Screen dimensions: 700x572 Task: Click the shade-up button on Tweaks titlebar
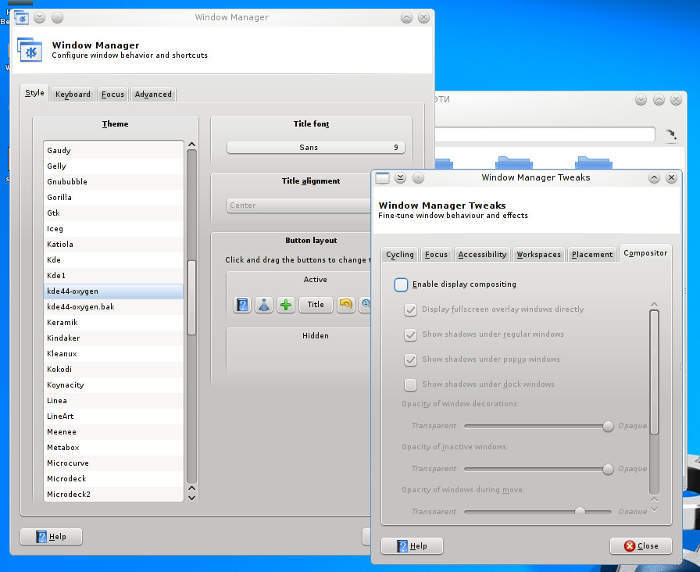[x=654, y=178]
